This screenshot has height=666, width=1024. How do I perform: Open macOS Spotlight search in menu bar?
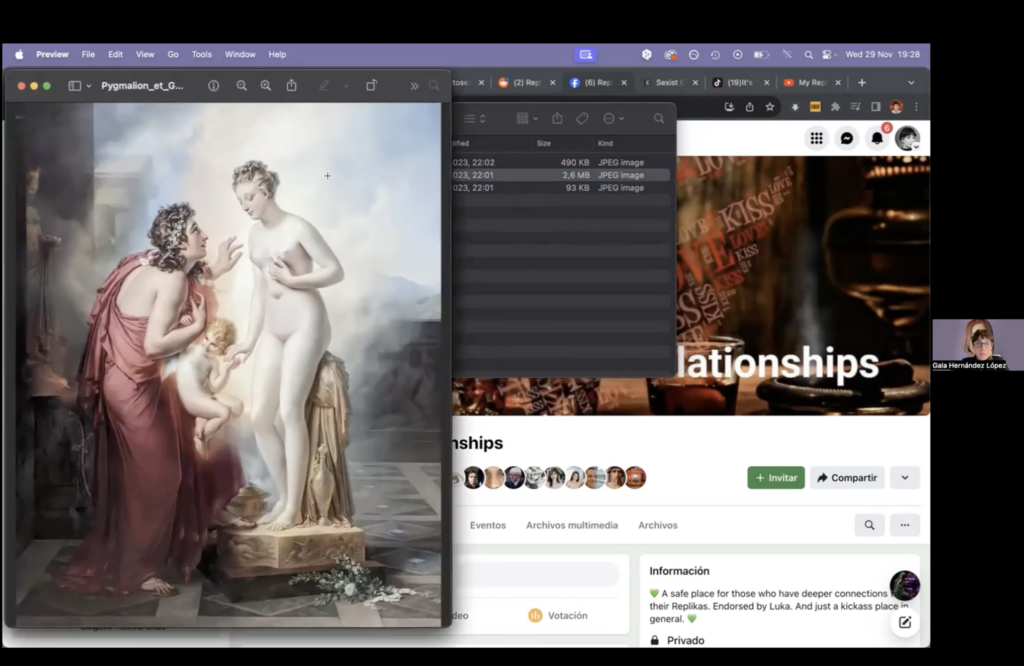(x=808, y=55)
